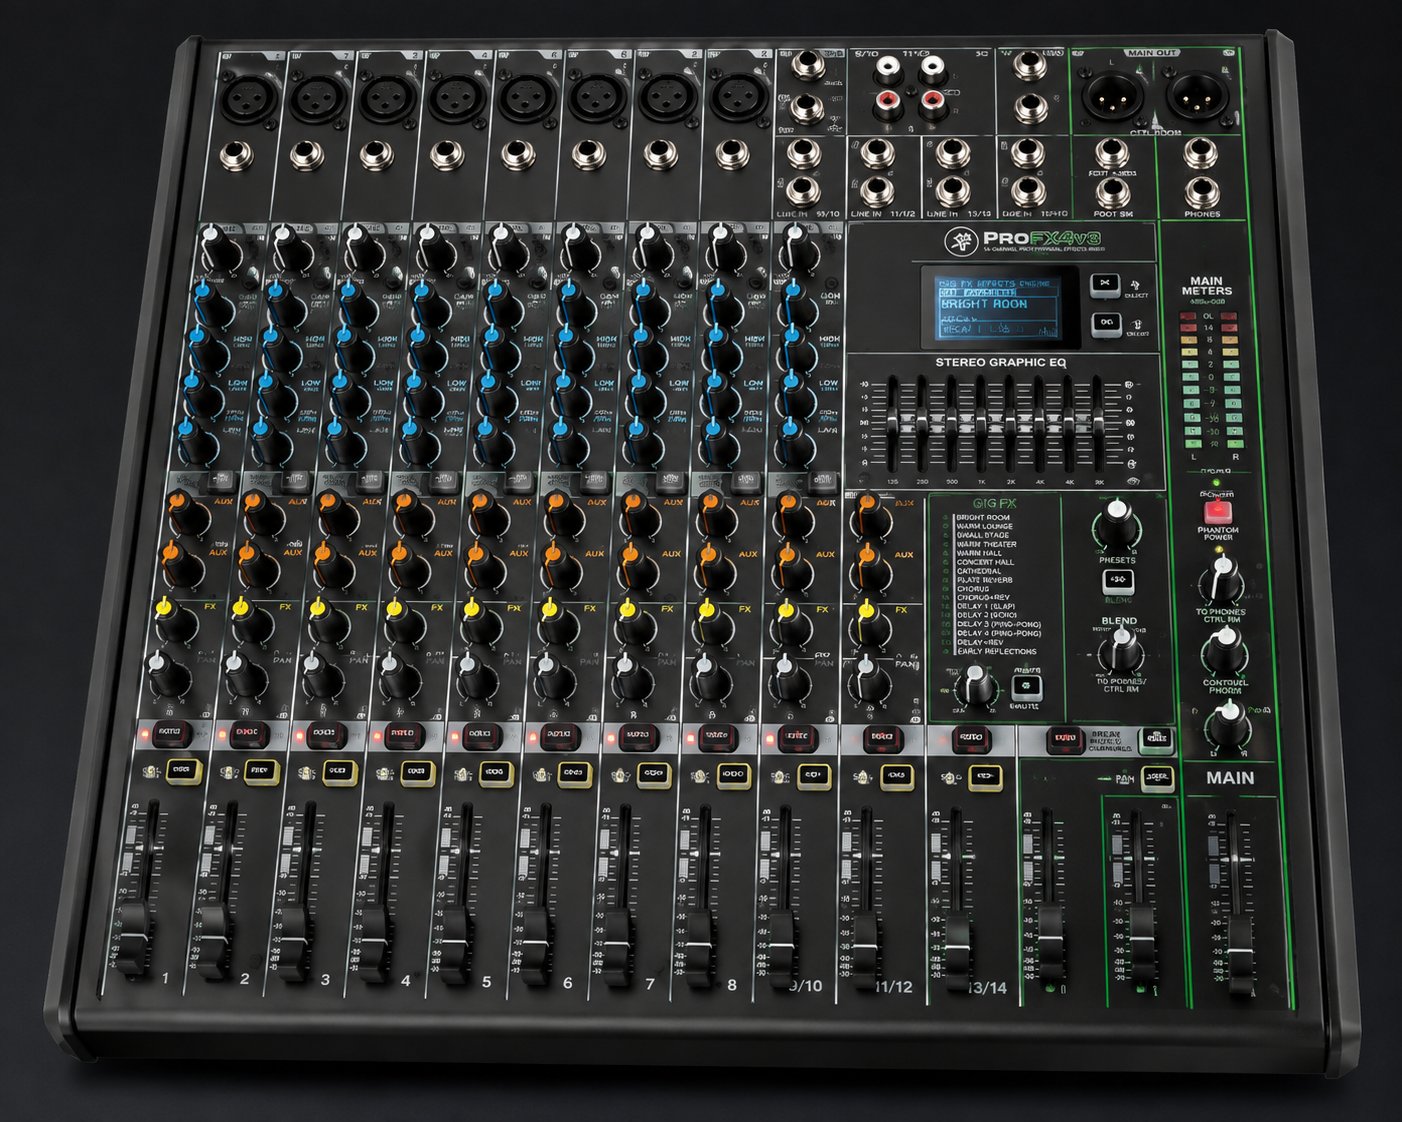Adjust the MAIN output fader
Screen dimensions: 1402x1122
point(1240,952)
